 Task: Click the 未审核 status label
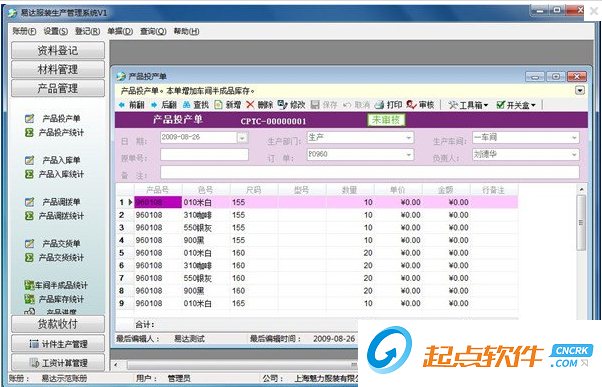[x=386, y=120]
